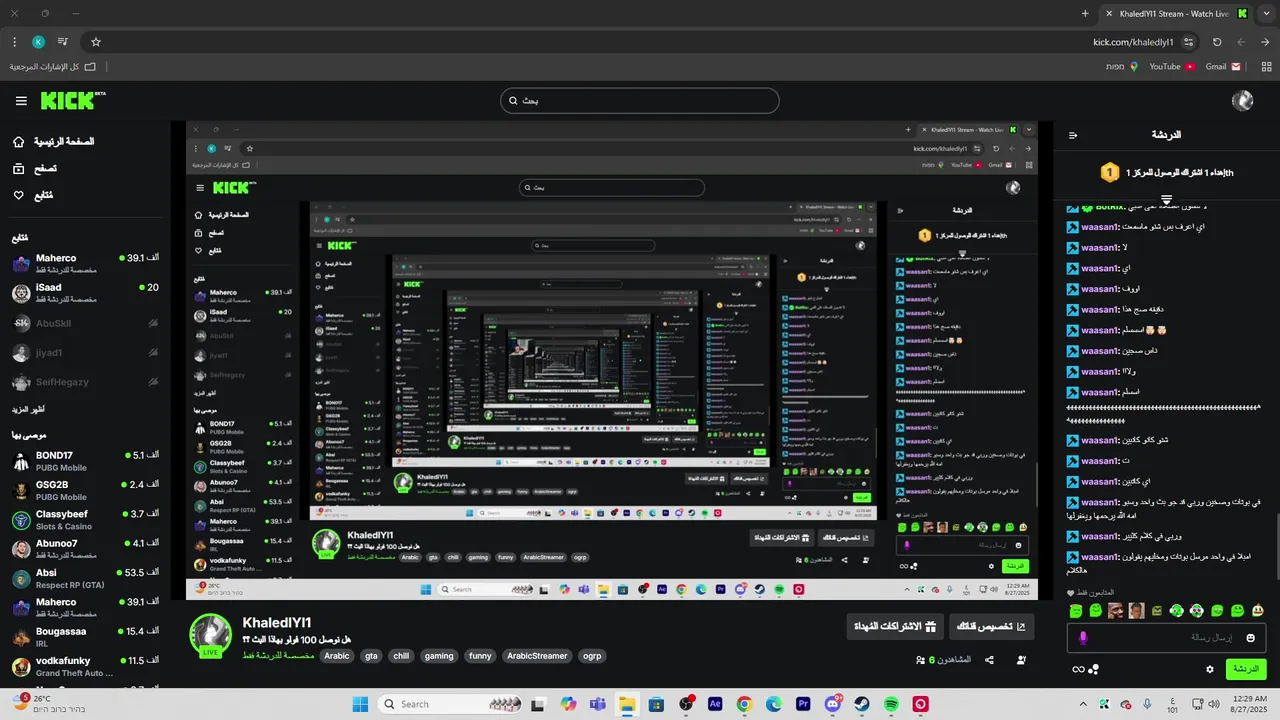Screen dimensions: 1280x720
Task: Open Gmail bookmark
Action: pyautogui.click(x=1223, y=66)
